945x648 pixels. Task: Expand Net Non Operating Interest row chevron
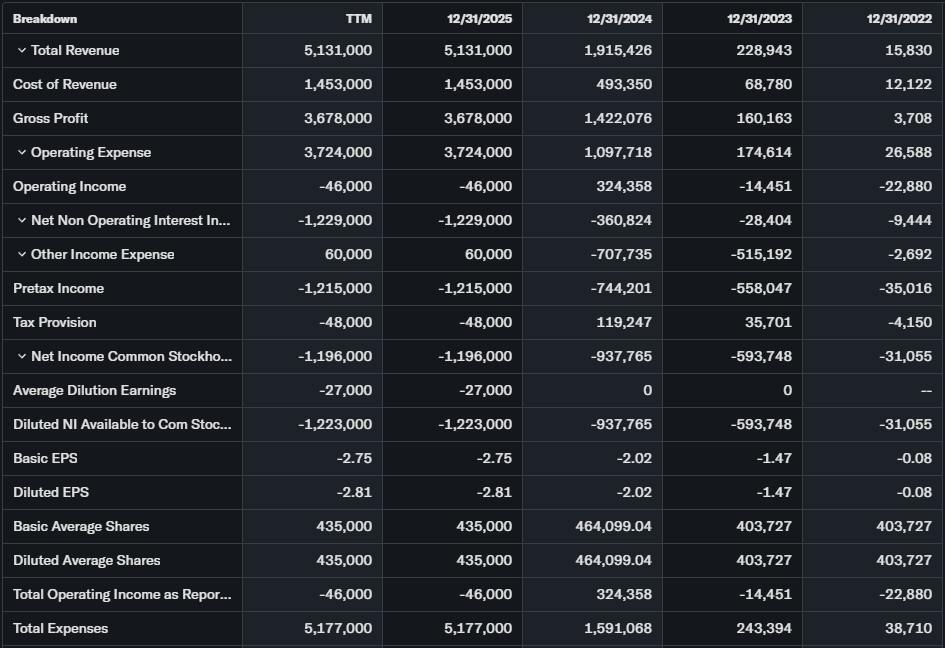point(21,220)
